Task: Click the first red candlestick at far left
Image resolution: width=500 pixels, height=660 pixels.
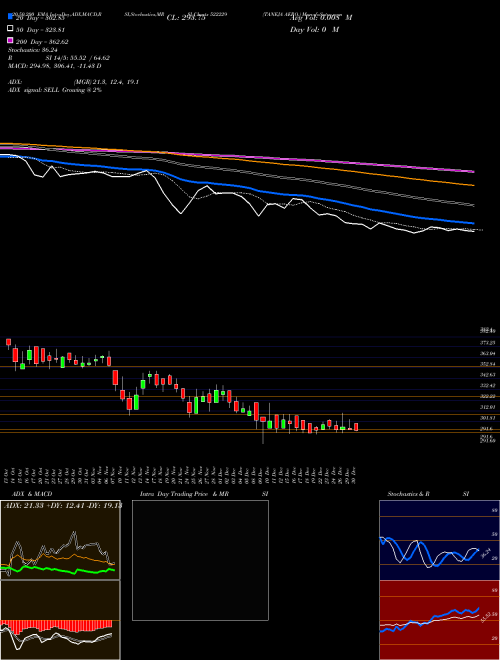Action: [8, 343]
